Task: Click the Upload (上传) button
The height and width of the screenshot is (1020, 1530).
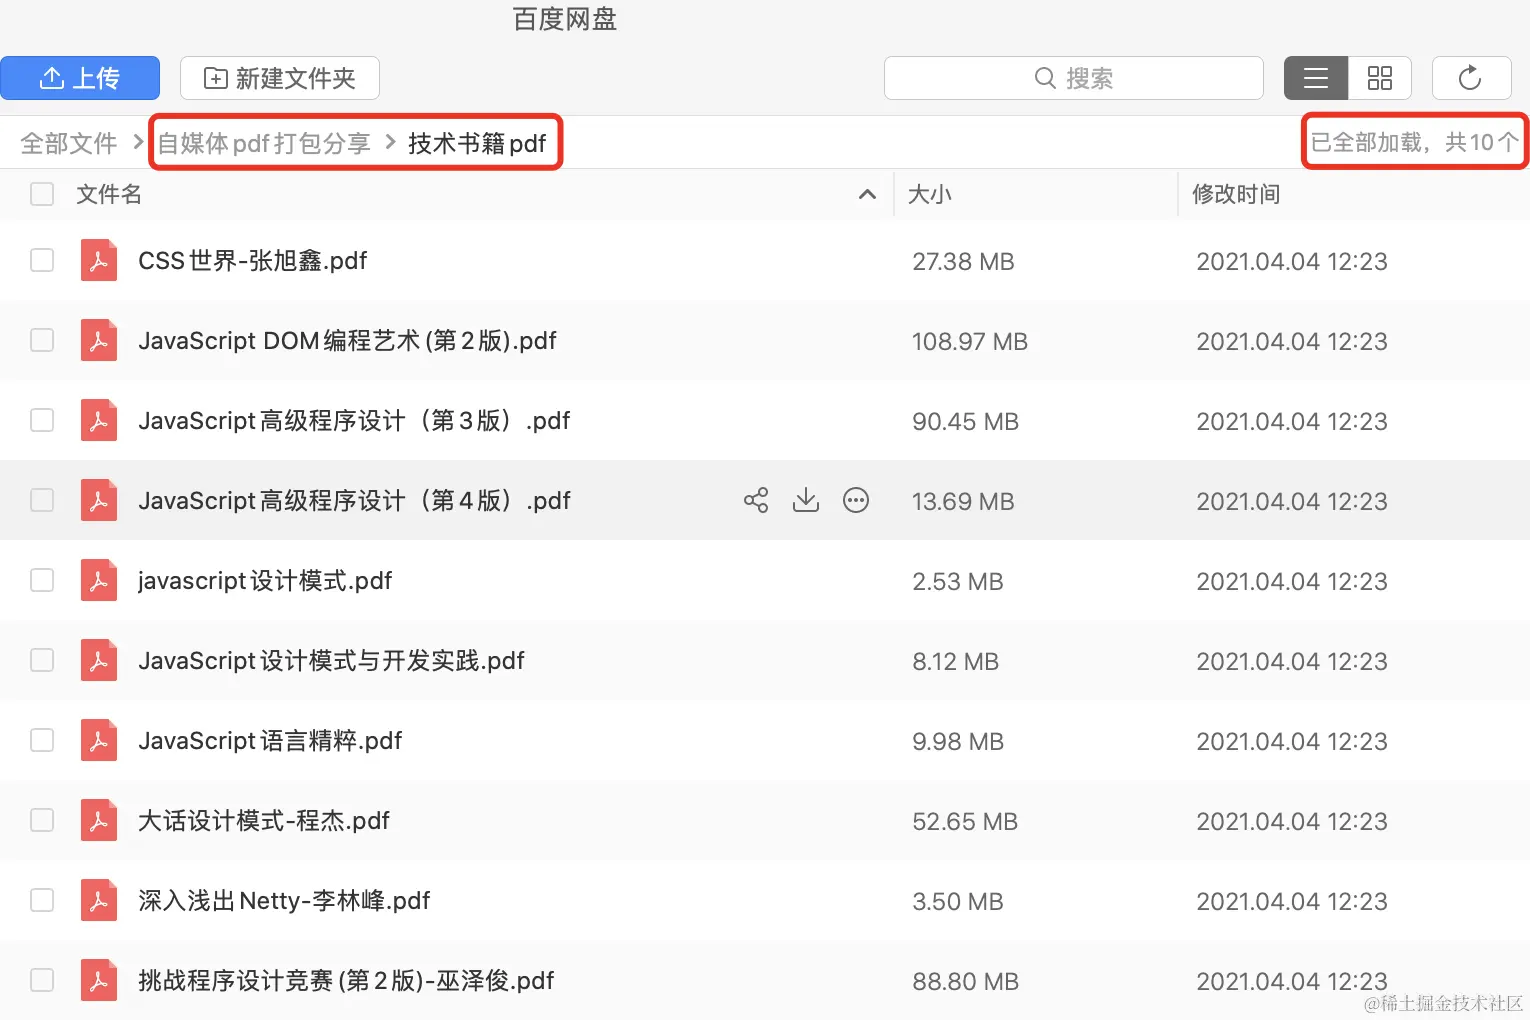Action: click(x=80, y=78)
